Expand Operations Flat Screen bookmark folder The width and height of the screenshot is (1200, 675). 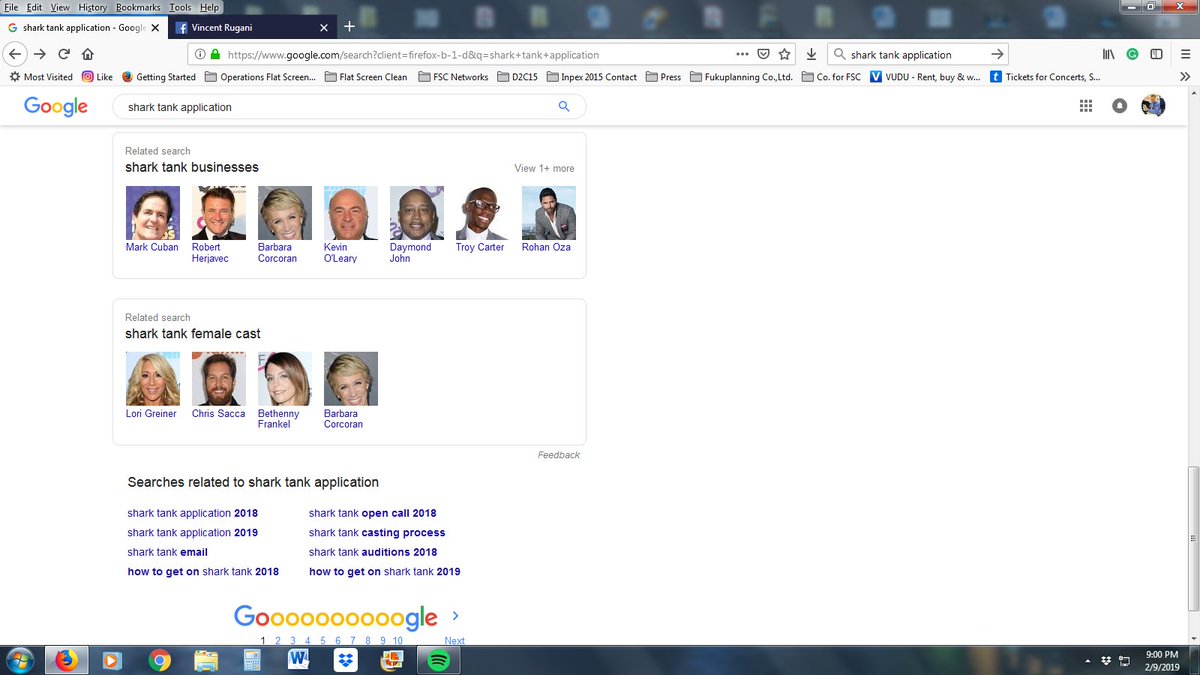tap(260, 76)
